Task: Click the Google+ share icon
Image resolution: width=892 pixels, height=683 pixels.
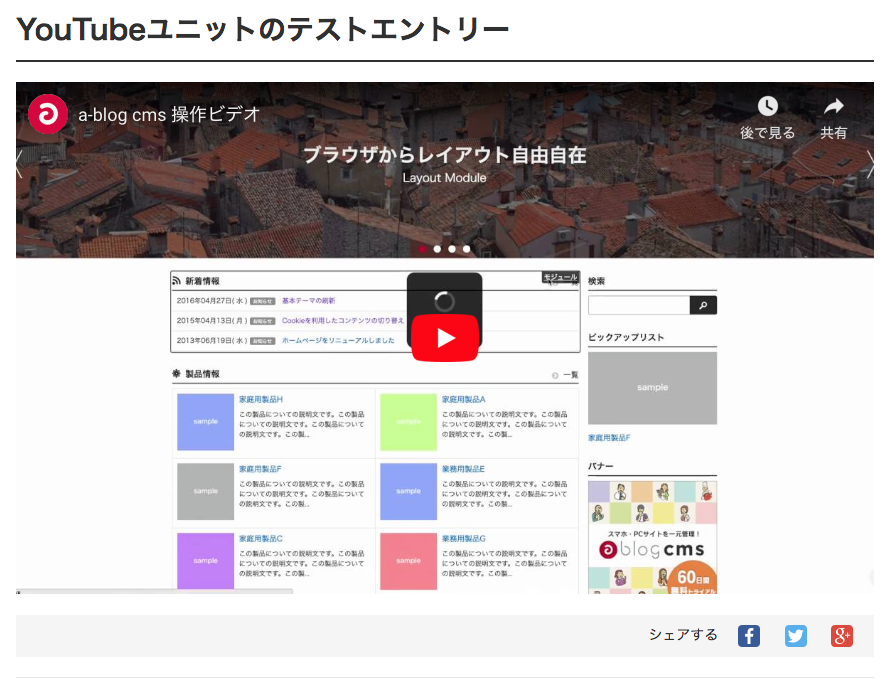Action: tap(841, 635)
